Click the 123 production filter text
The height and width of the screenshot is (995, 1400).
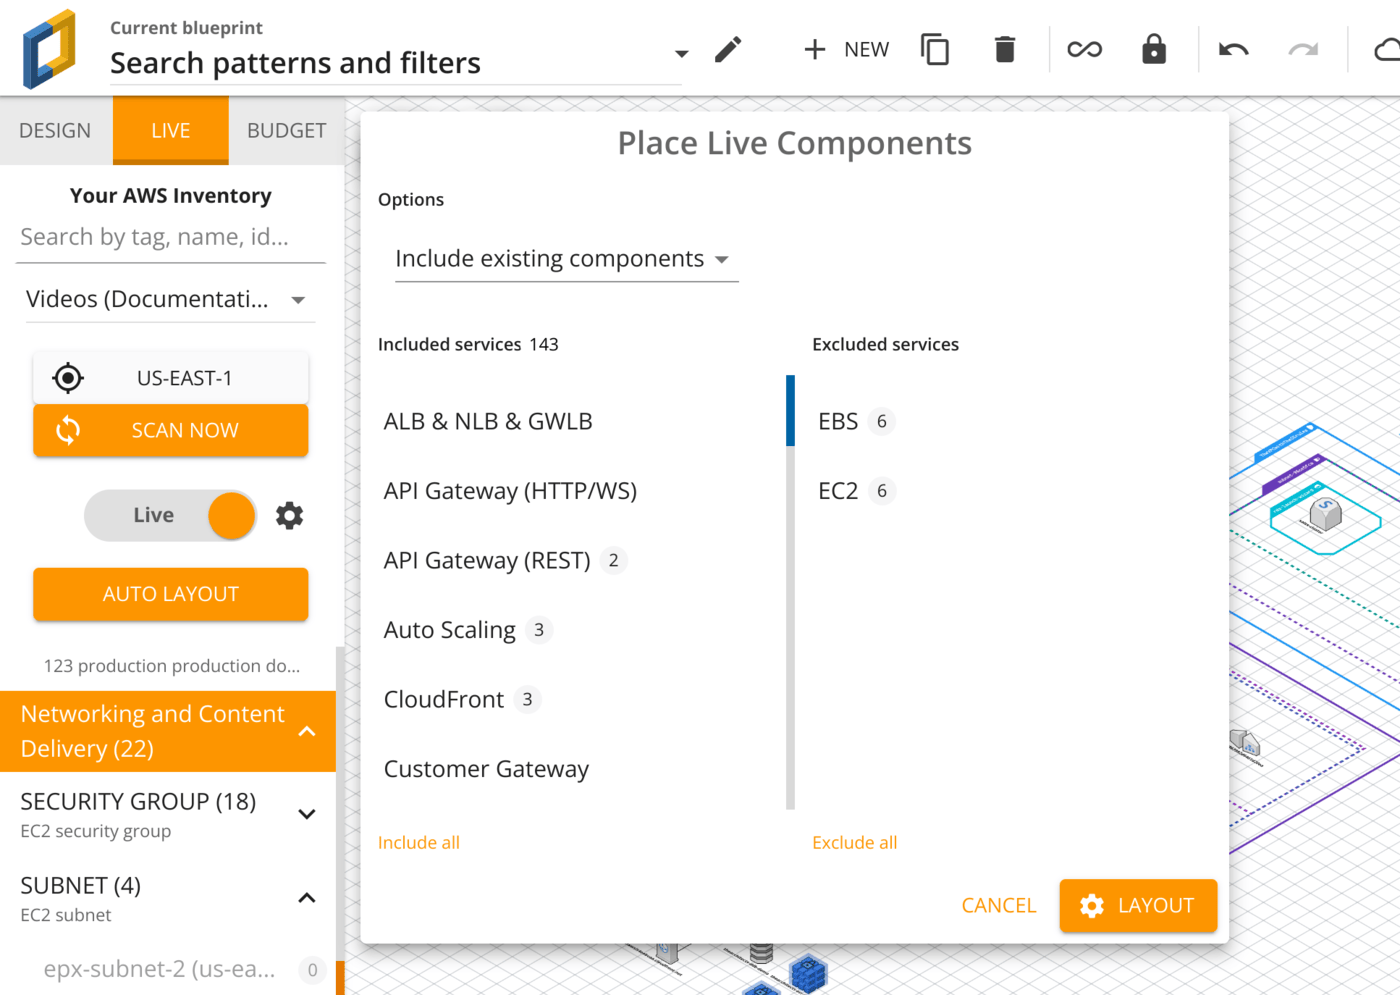click(x=171, y=666)
